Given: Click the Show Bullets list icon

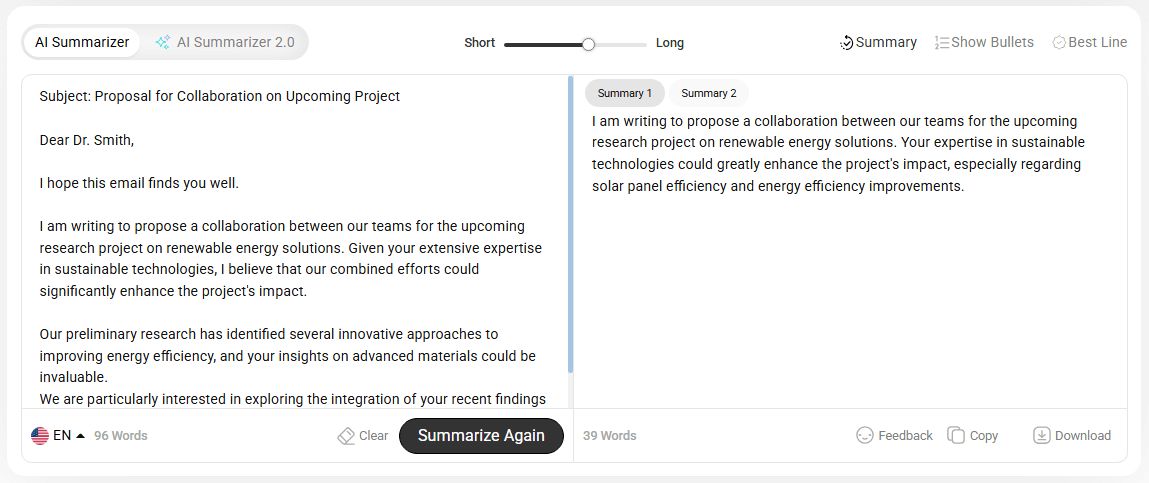Looking at the screenshot, I should pos(941,43).
